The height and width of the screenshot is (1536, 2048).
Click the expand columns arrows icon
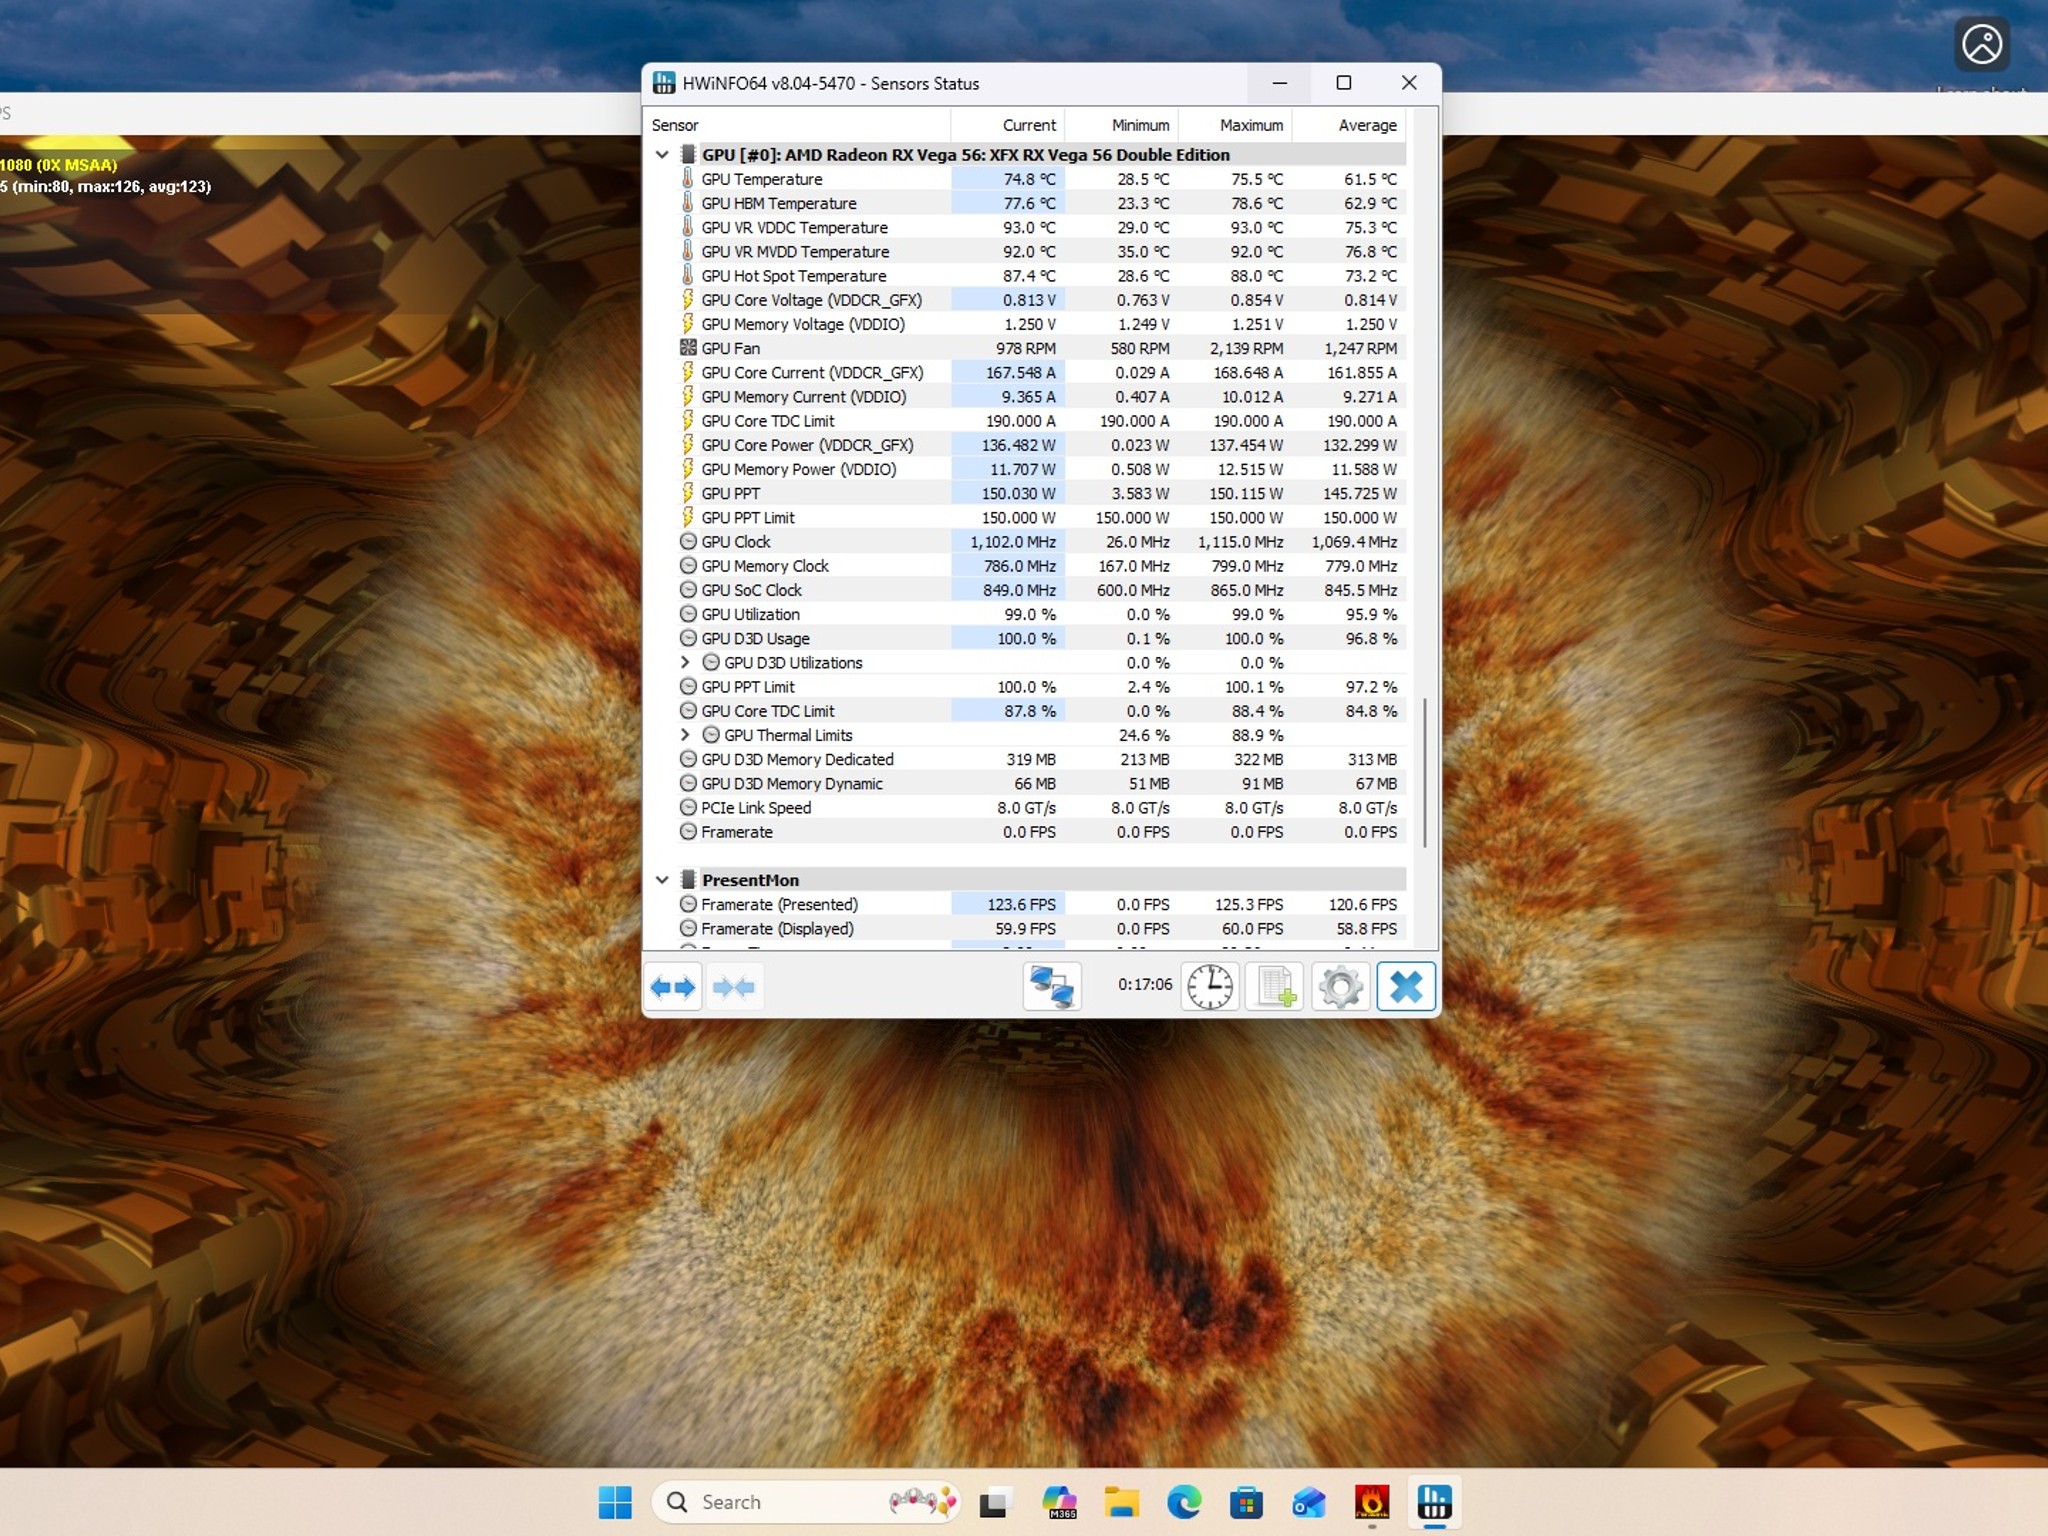(673, 987)
